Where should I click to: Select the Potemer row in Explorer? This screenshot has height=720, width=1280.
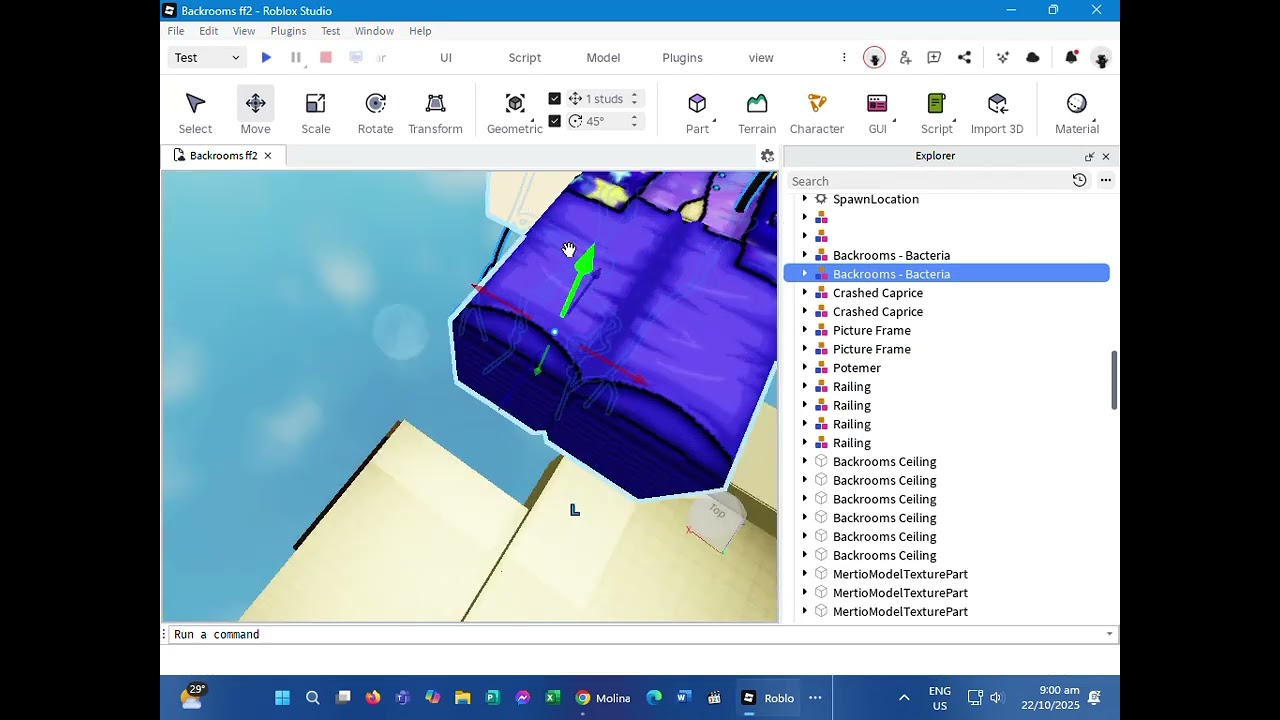946,368
